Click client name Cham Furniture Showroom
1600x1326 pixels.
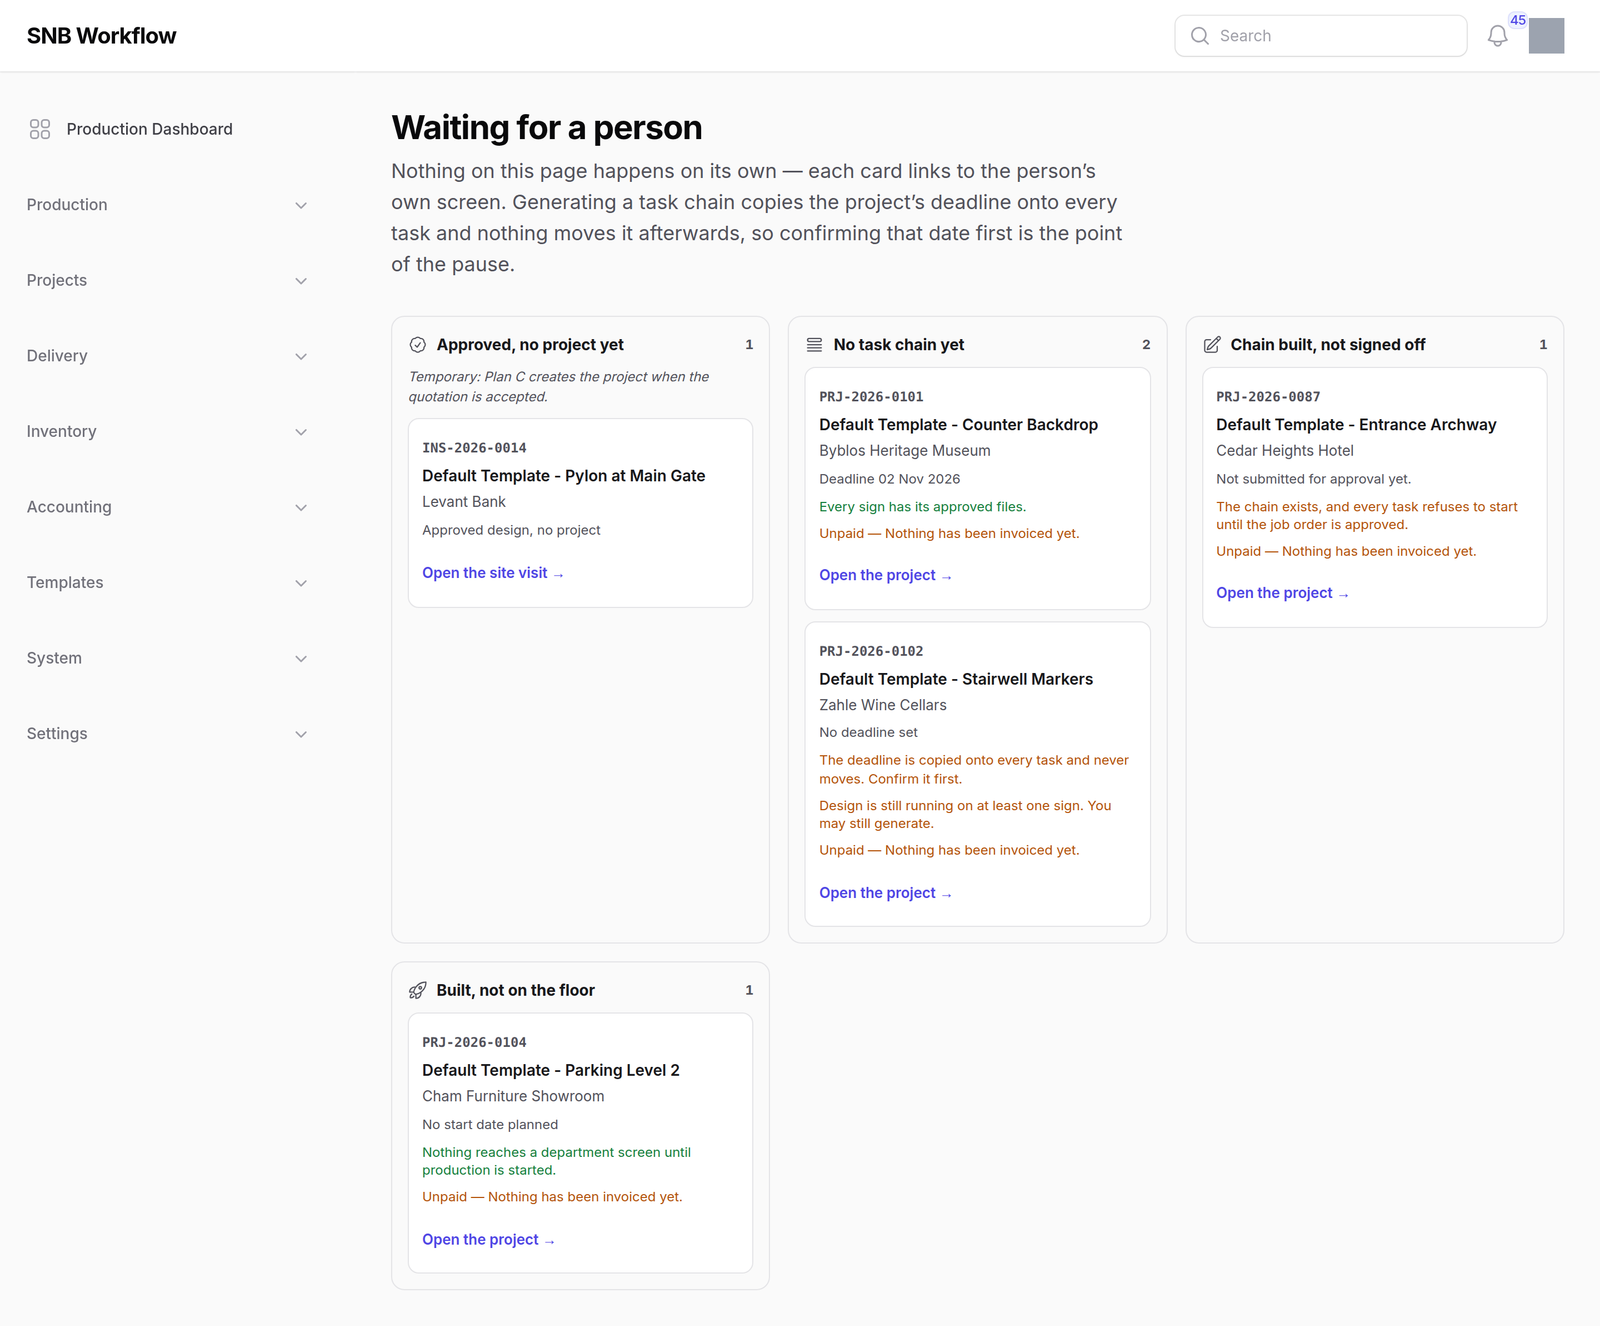pos(513,1096)
